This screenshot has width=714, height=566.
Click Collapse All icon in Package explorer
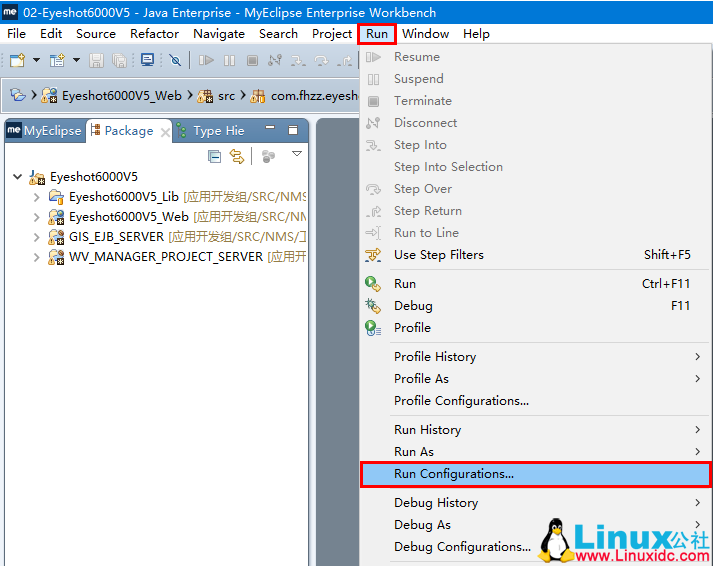[214, 157]
